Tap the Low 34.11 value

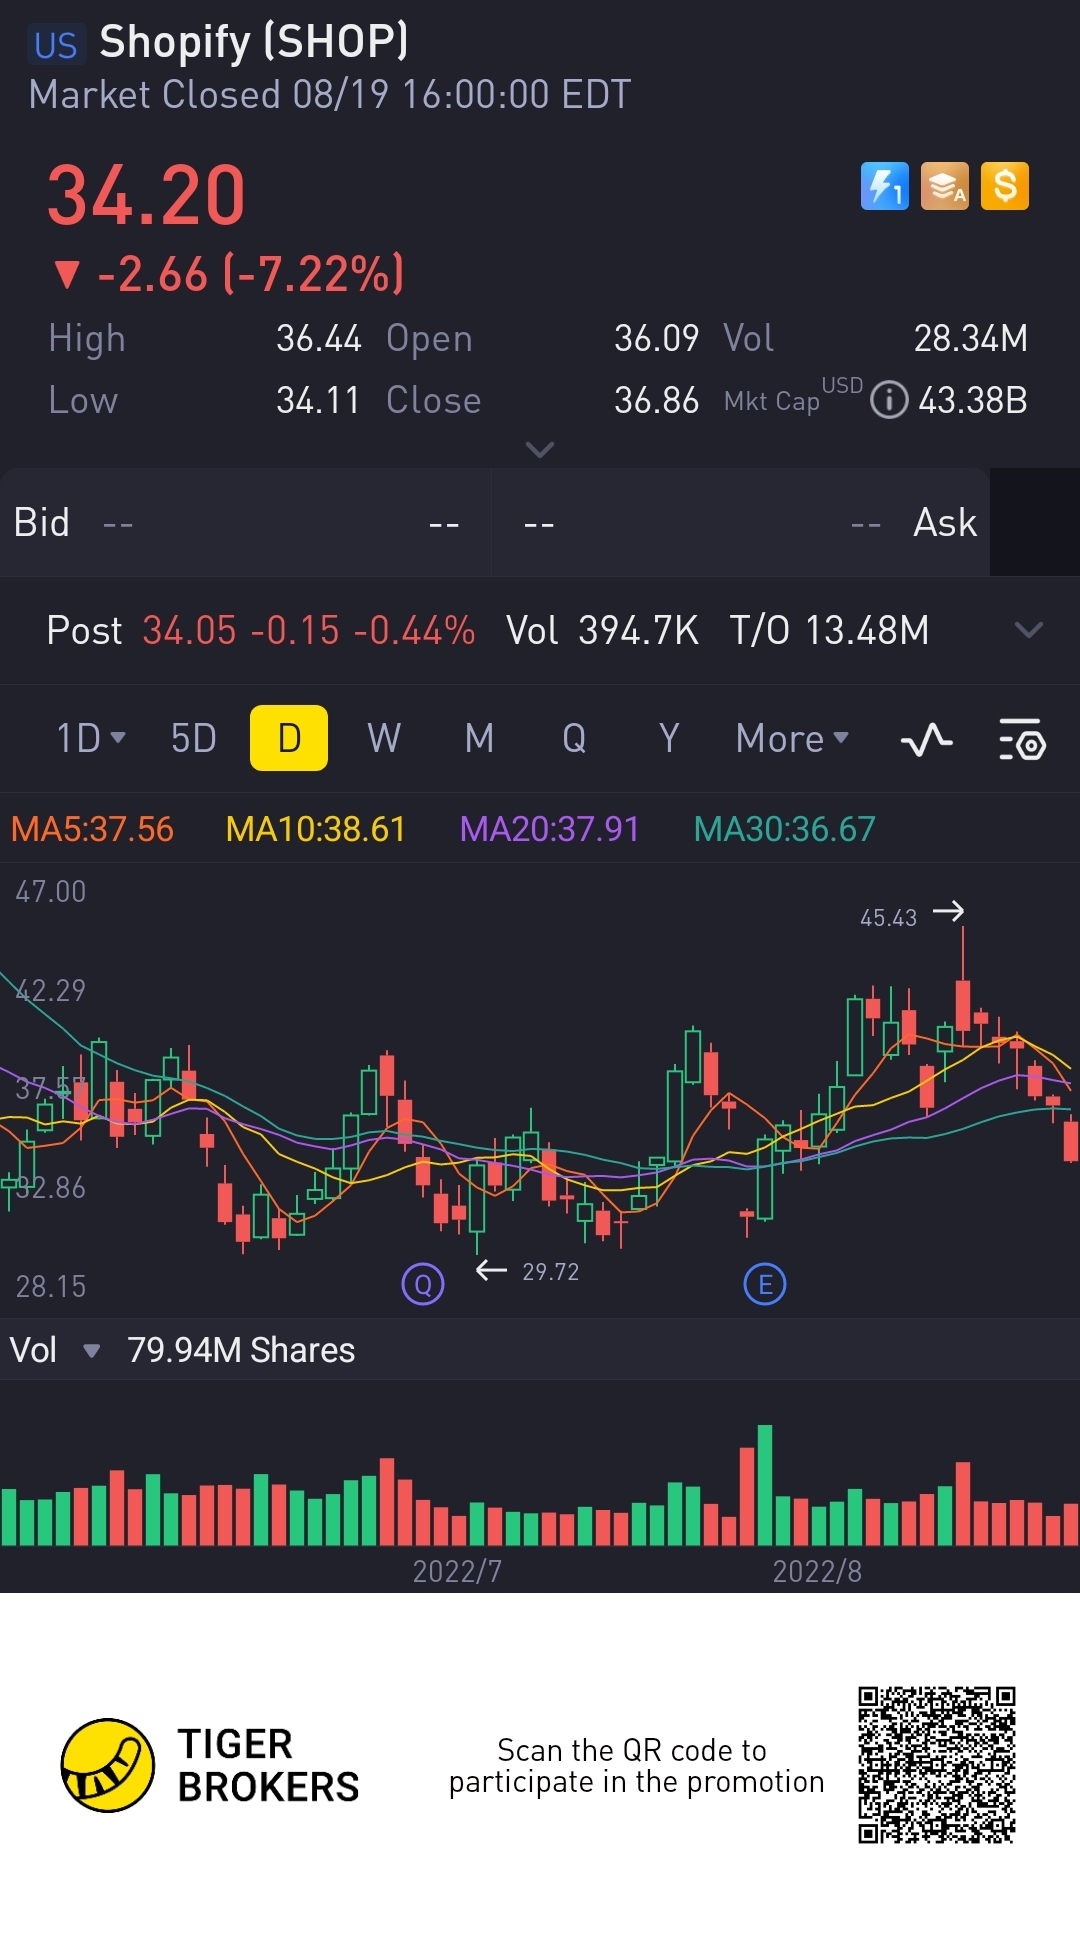(x=318, y=400)
